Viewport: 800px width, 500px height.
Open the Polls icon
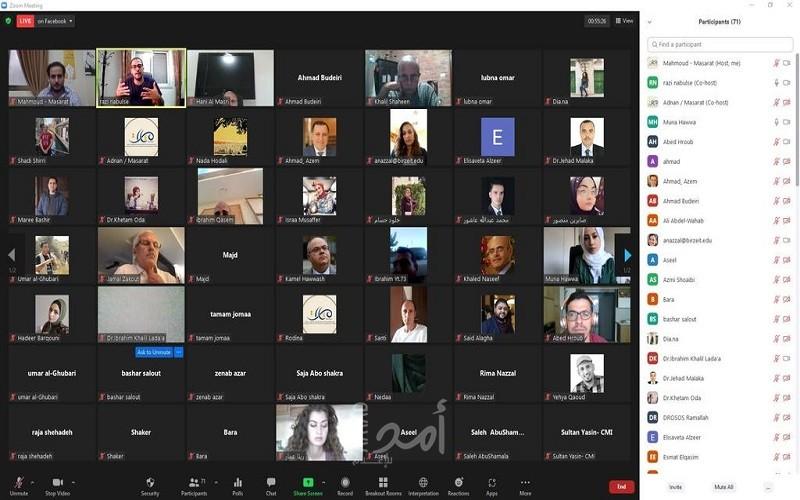click(x=238, y=482)
